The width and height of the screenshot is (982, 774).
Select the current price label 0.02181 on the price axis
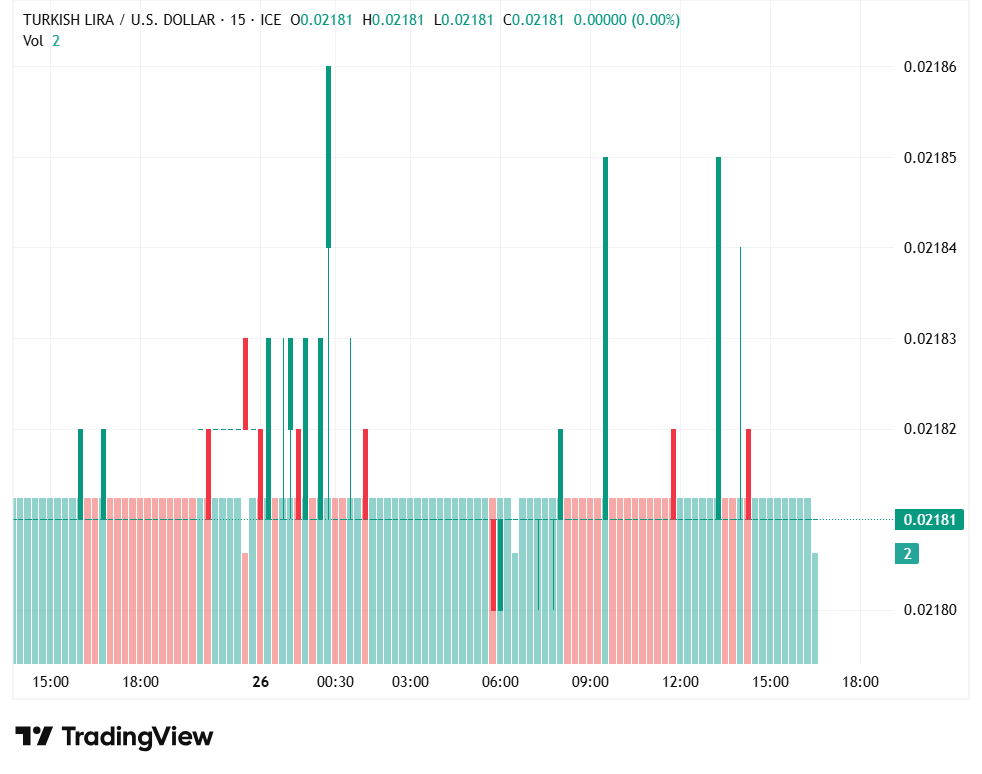click(929, 520)
